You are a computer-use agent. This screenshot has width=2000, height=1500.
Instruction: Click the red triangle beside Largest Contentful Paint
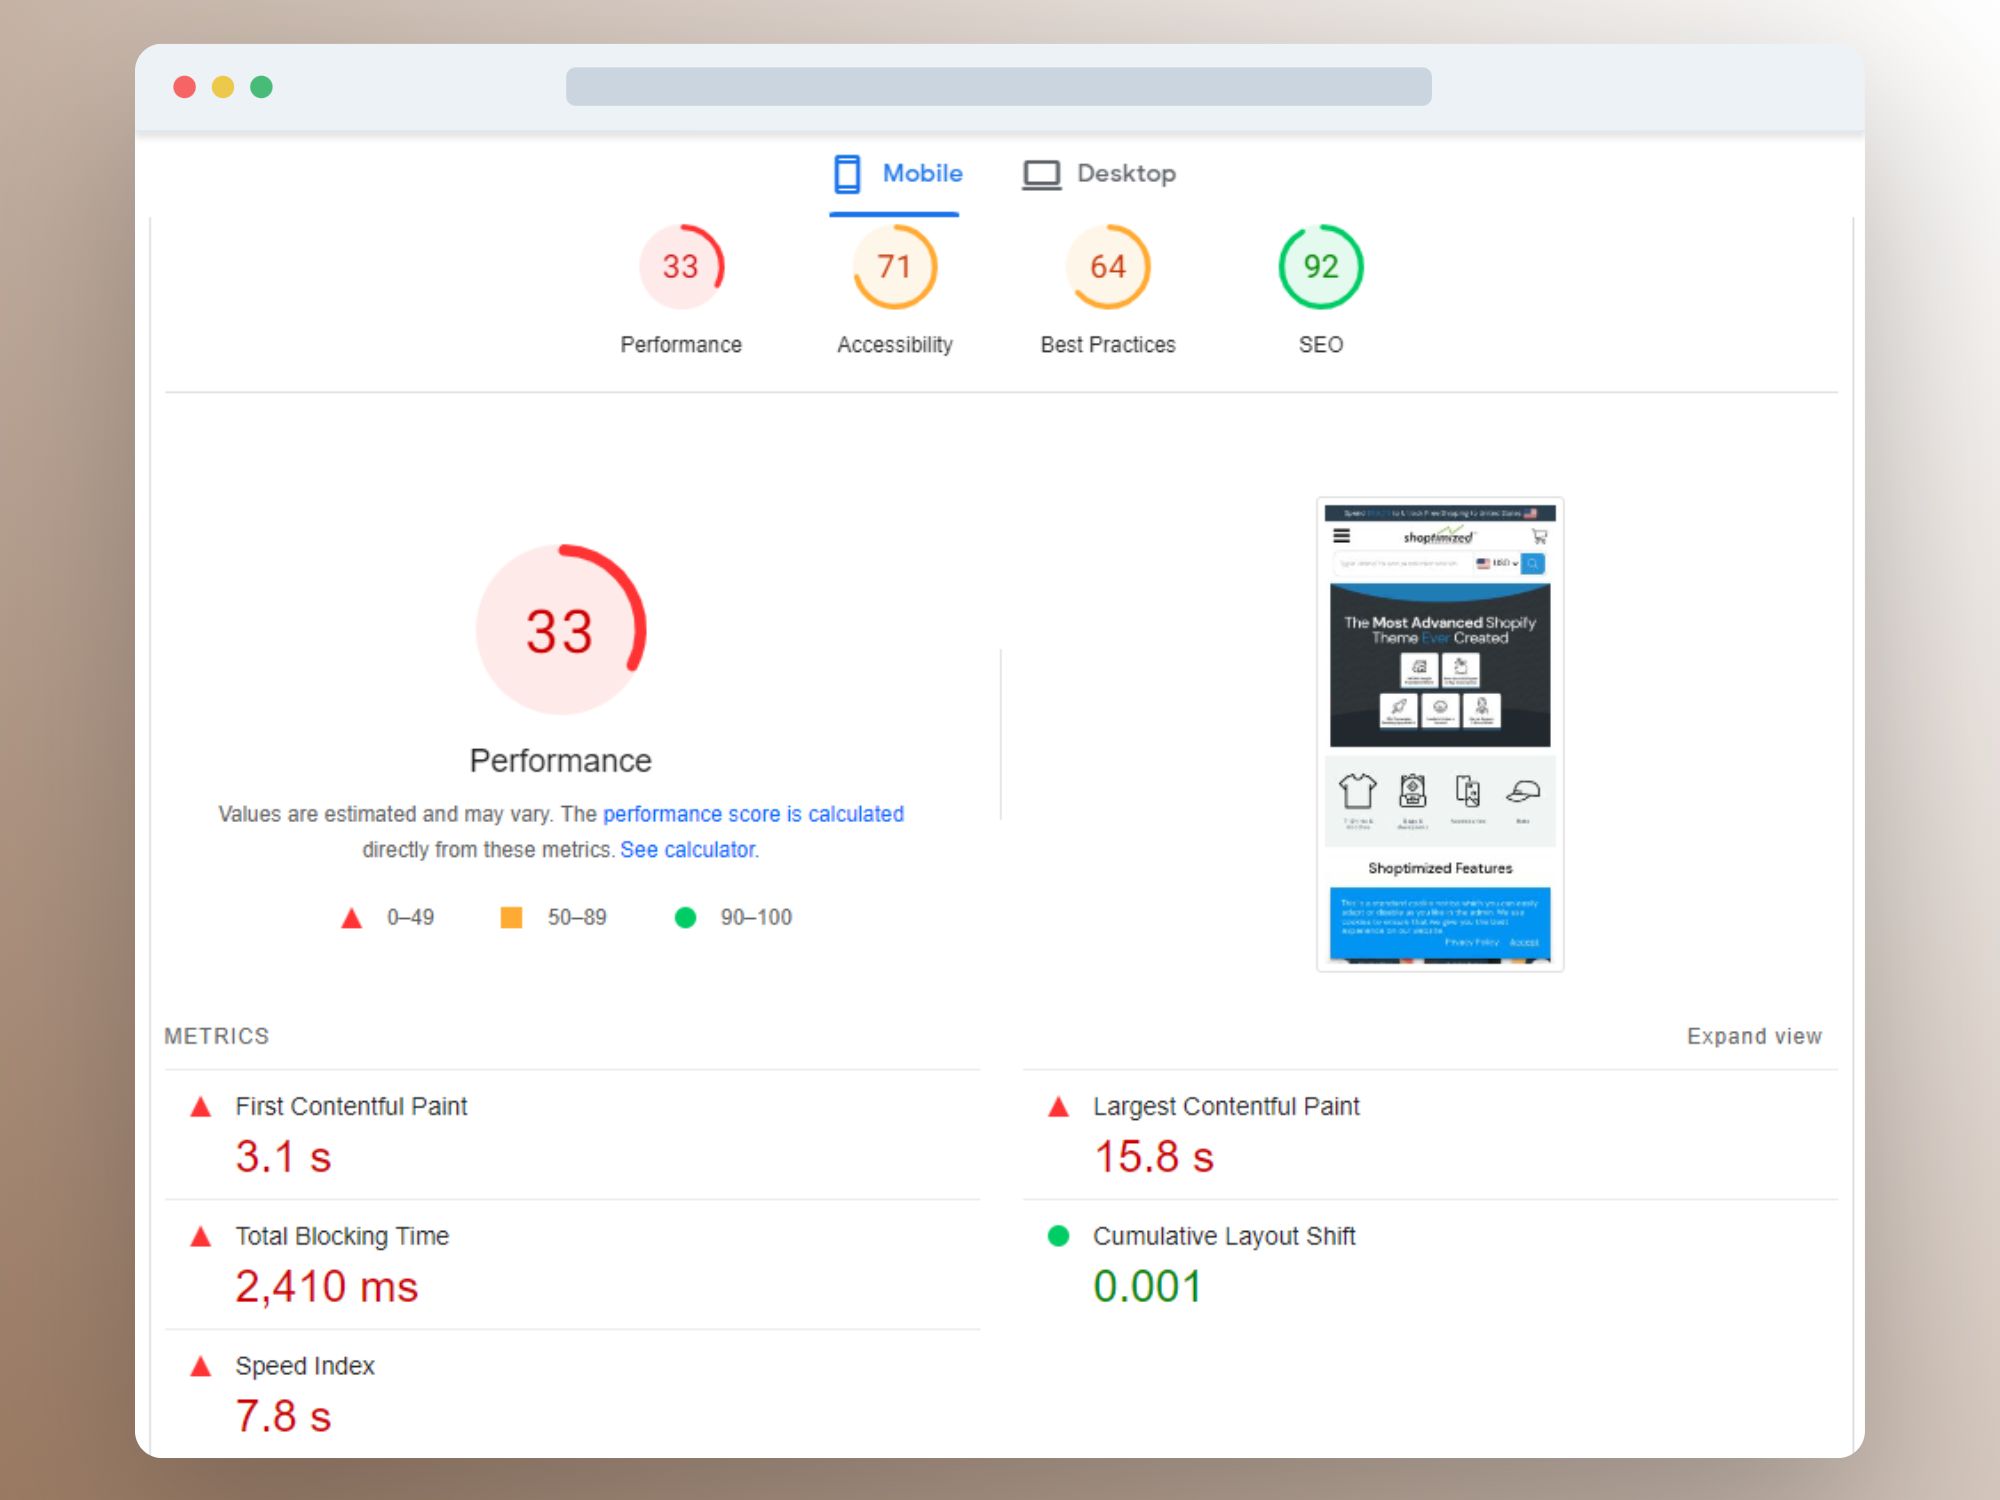1058,1107
